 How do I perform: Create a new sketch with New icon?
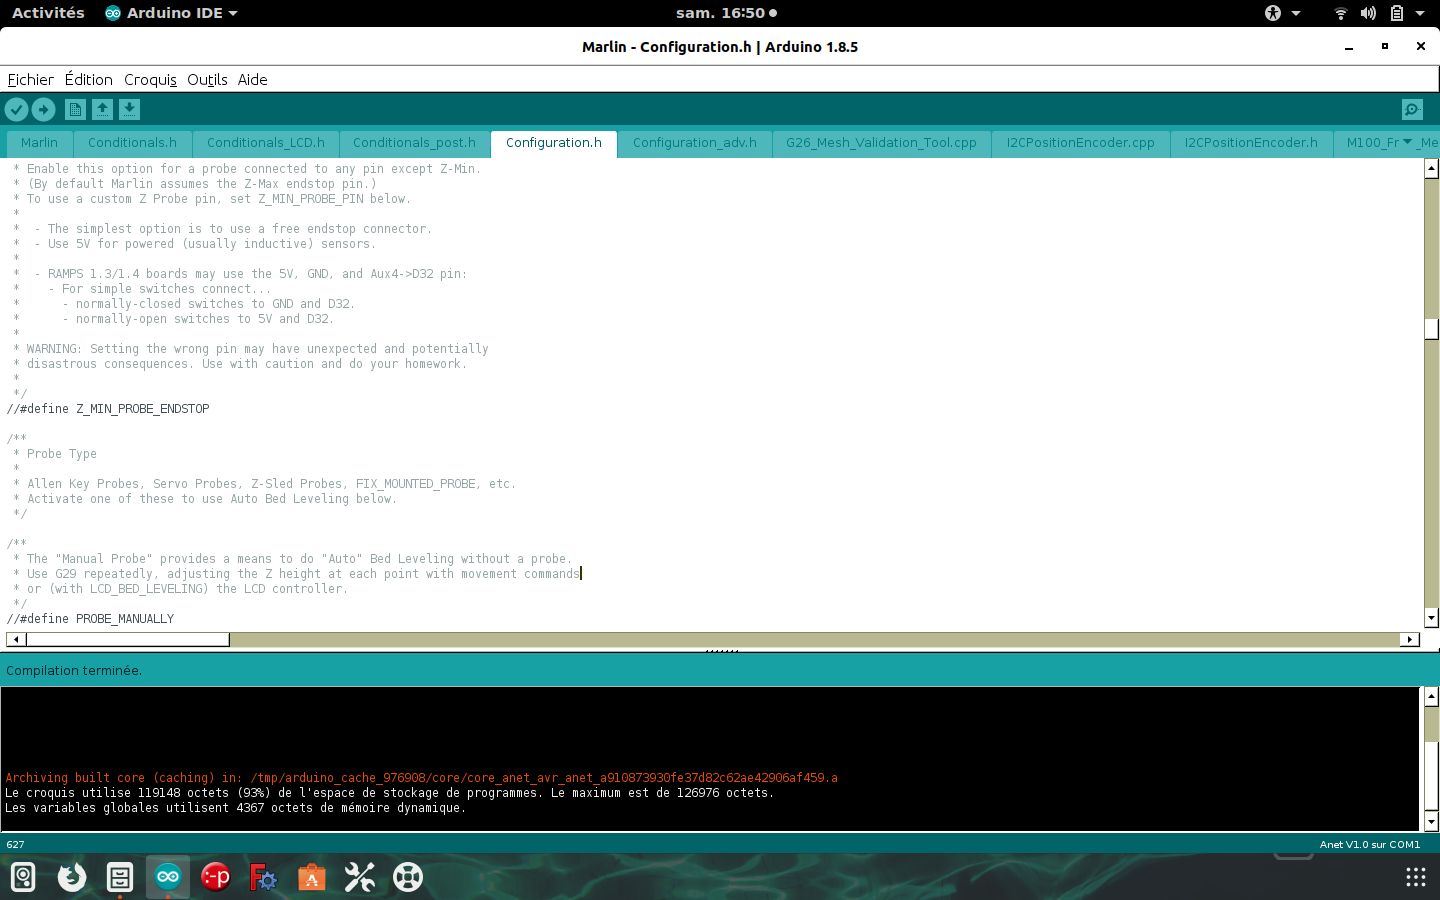75,110
